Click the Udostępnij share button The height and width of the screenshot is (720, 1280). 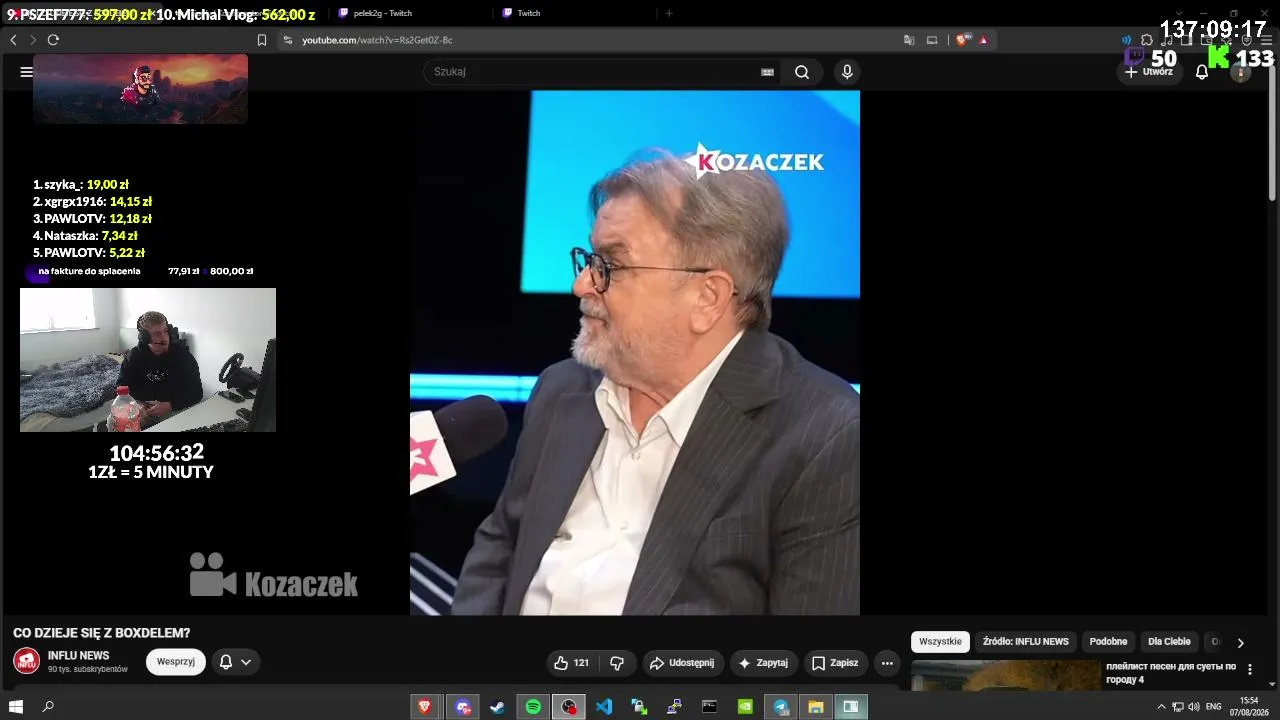click(682, 663)
